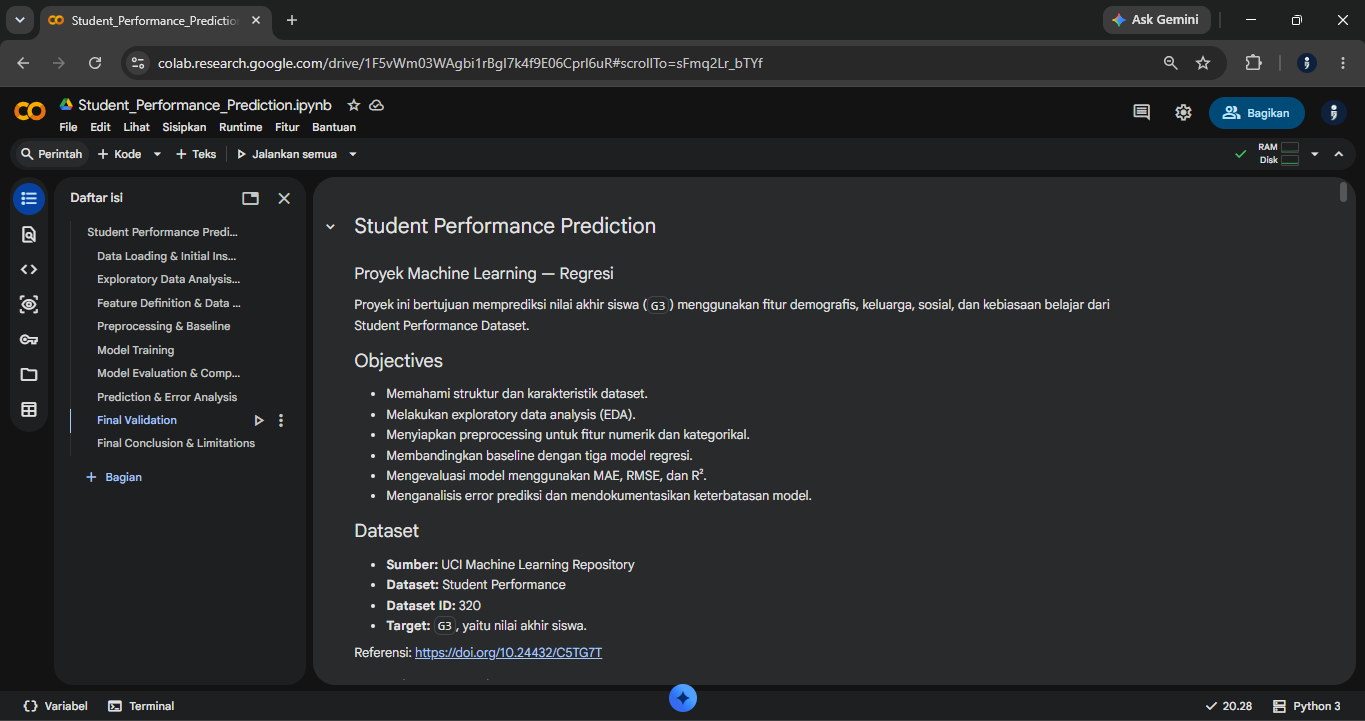Open the Chrome tab search dropdown

[x=19, y=20]
